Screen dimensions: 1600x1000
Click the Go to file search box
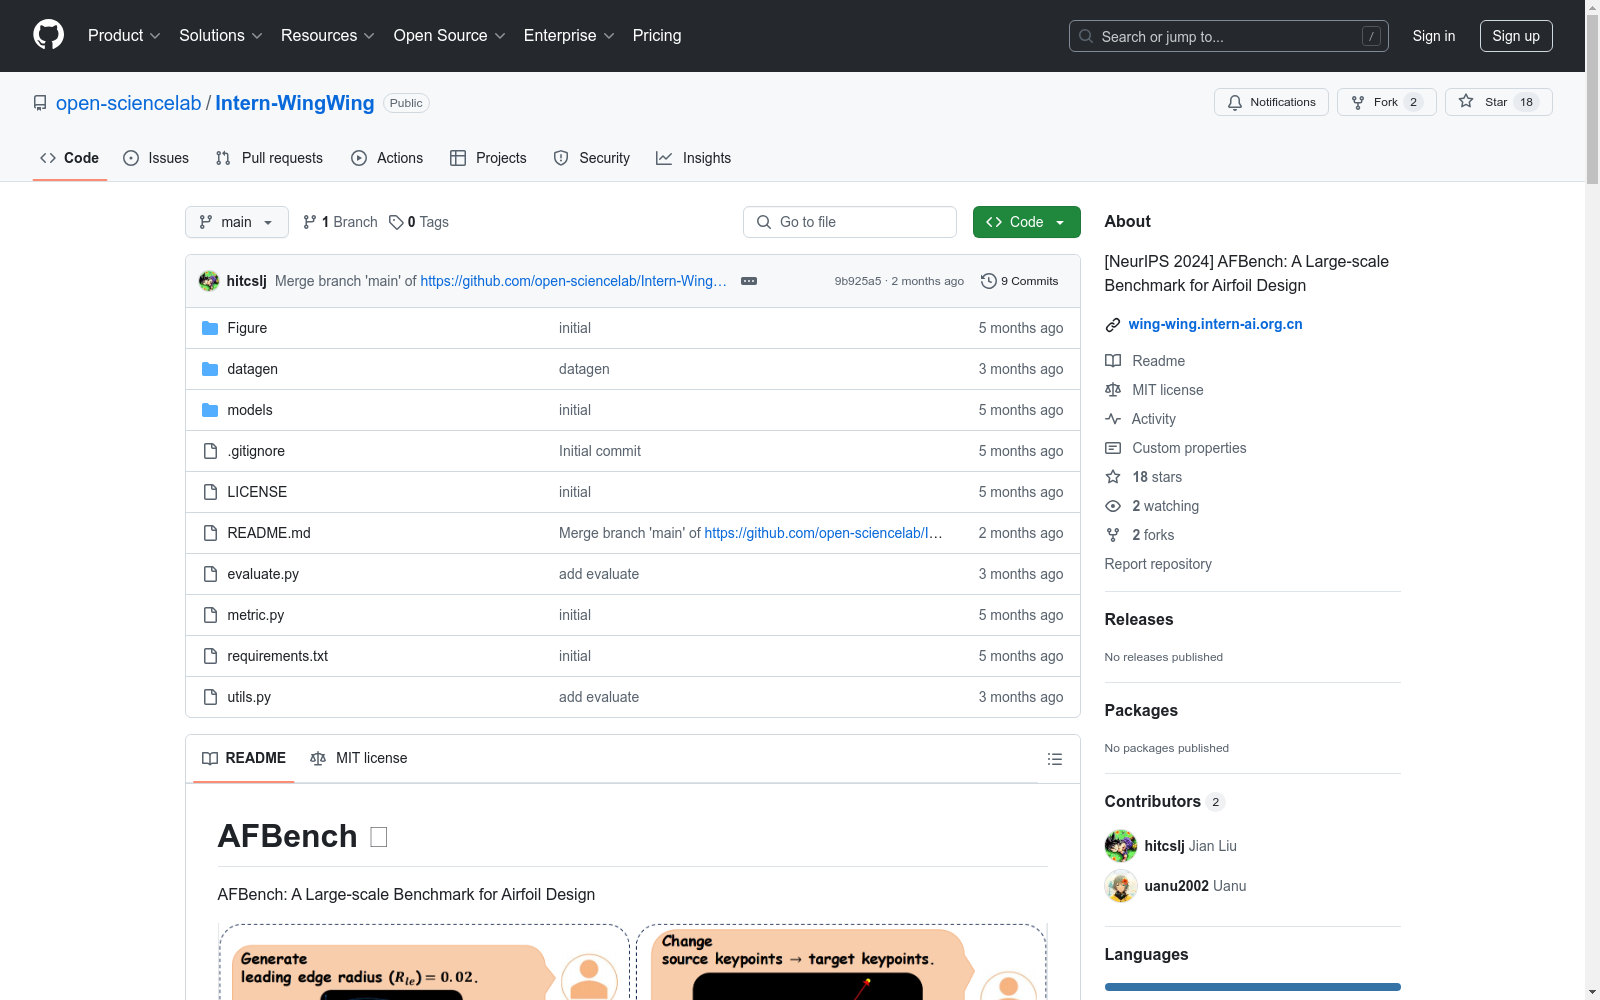(850, 222)
